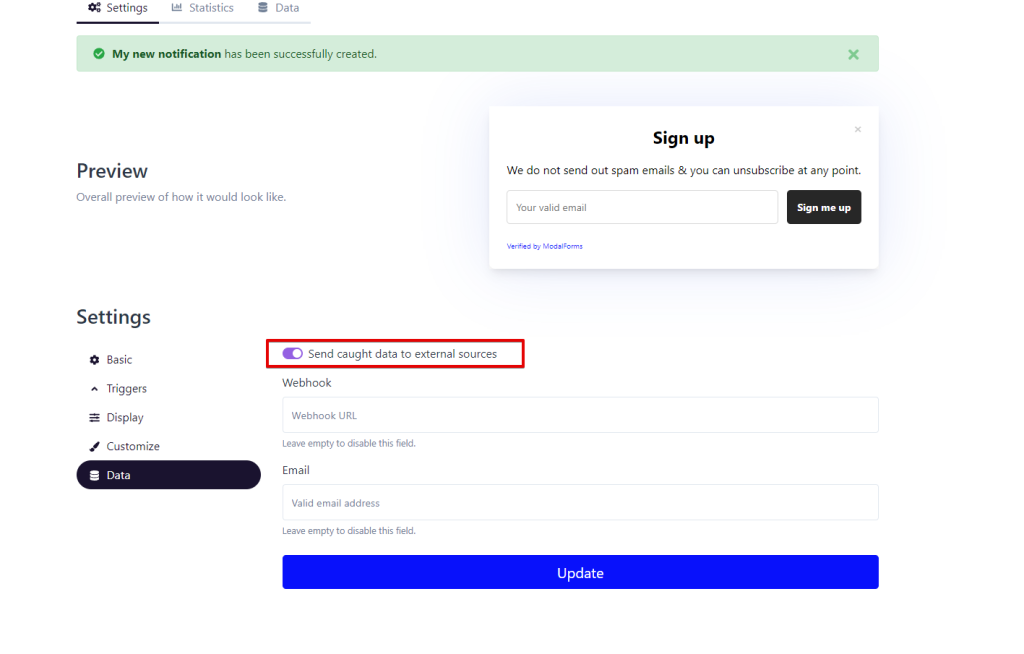Switch to the Statistics tab

pos(202,8)
